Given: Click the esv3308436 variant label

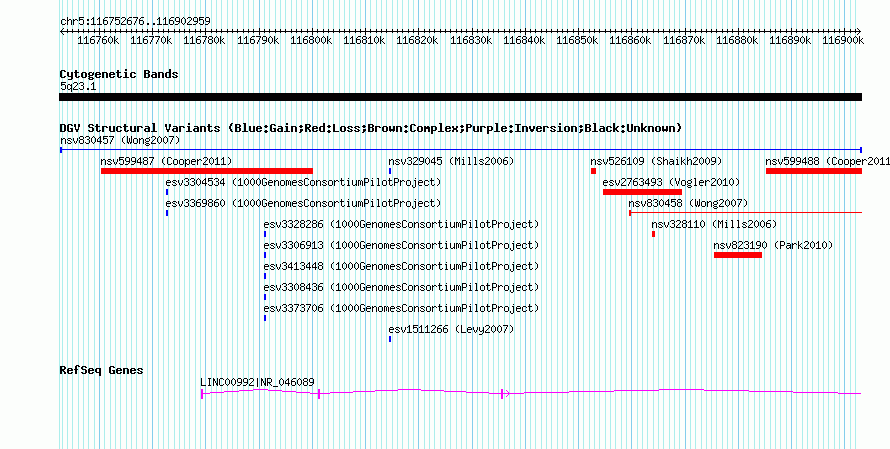Looking at the screenshot, I should pyautogui.click(x=401, y=287).
